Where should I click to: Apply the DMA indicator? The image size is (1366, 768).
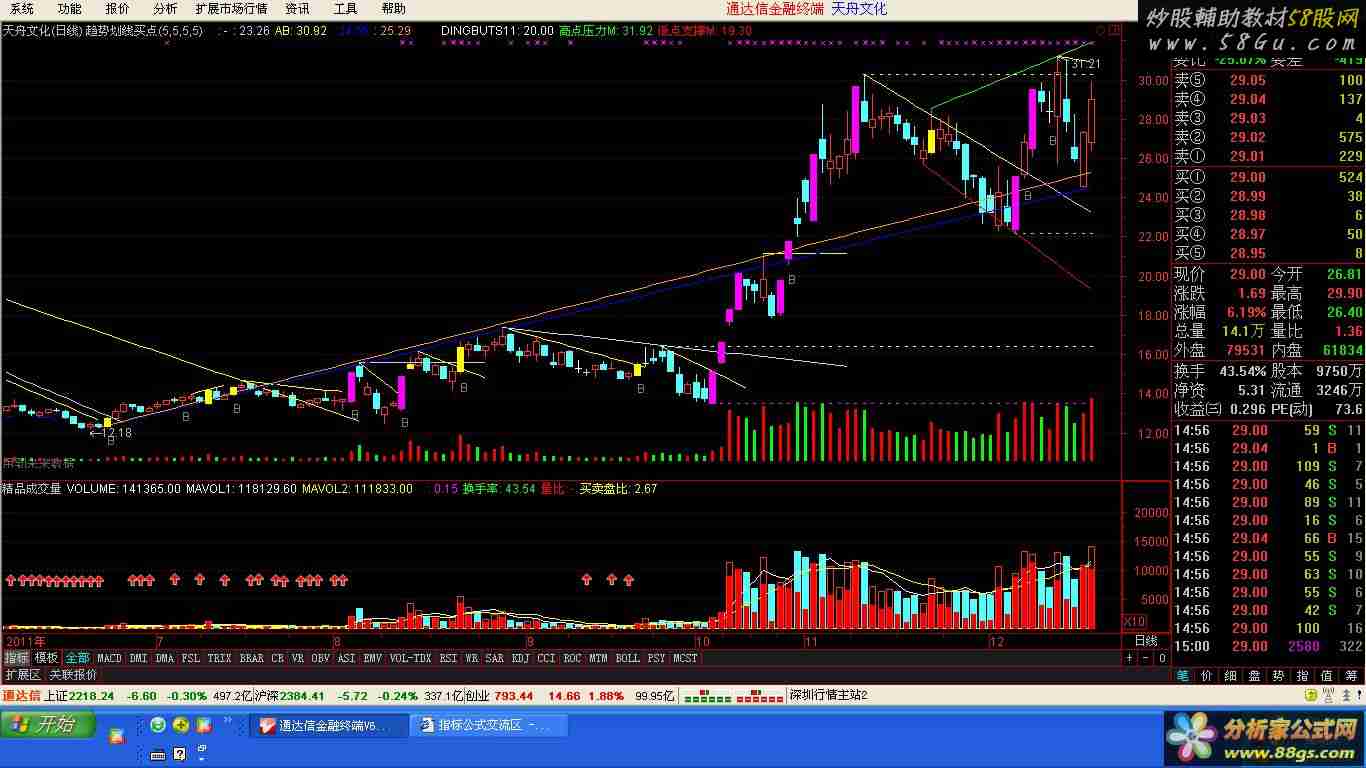point(164,658)
